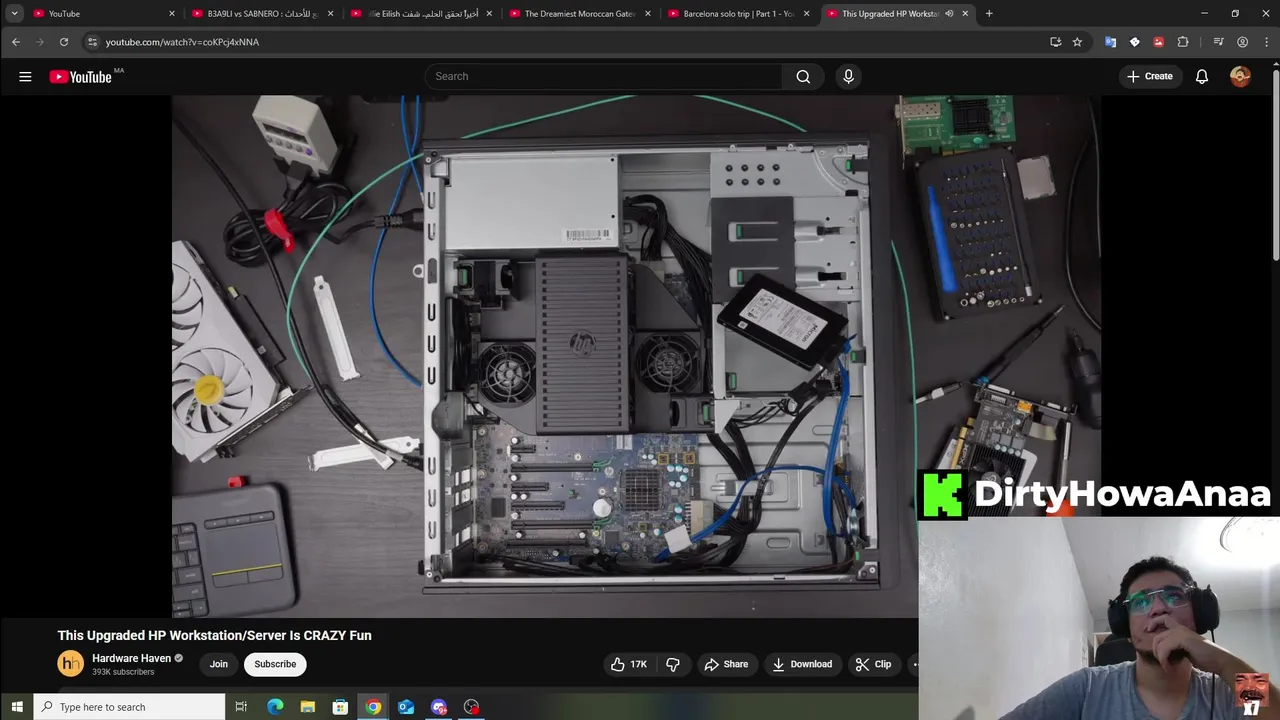This screenshot has height=720, width=1280.
Task: Click the video title 'This Upgraded HP Workstation/Server Is CRAZY Fun'
Action: 214,635
